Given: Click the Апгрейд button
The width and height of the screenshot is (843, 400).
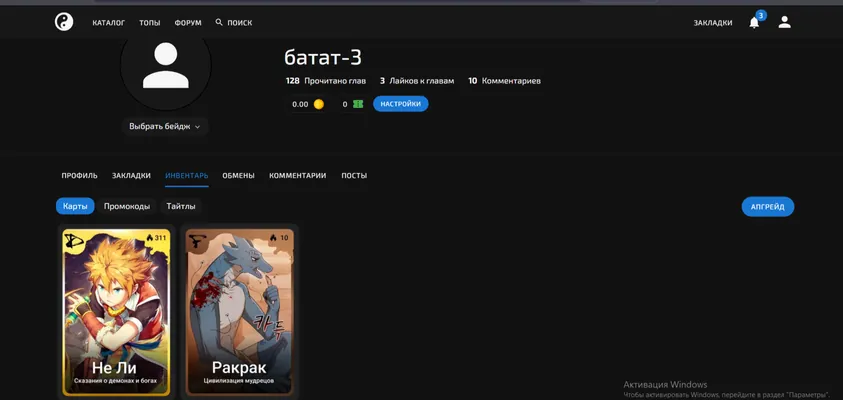Looking at the screenshot, I should 768,206.
